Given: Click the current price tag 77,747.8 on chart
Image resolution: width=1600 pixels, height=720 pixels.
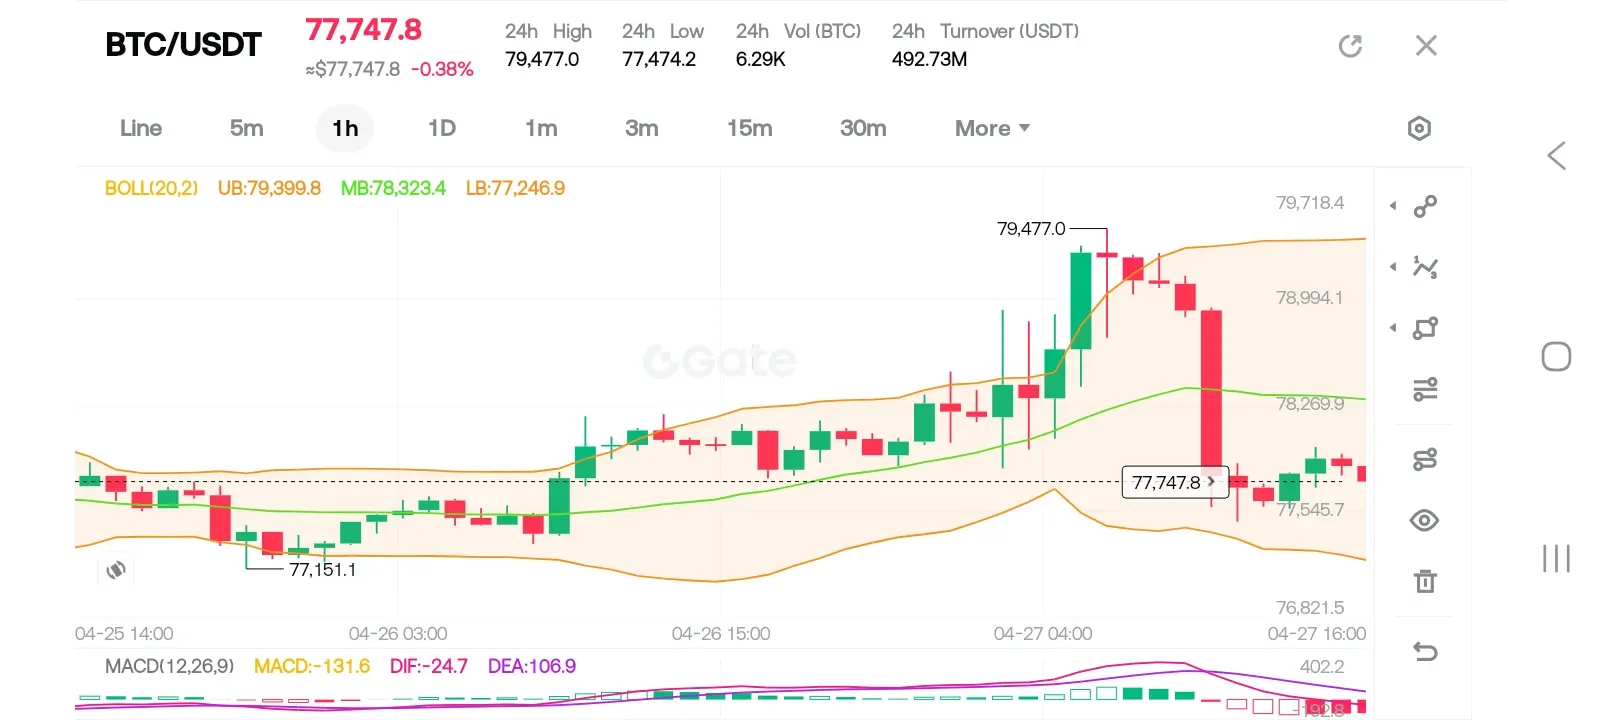Looking at the screenshot, I should pyautogui.click(x=1174, y=482).
